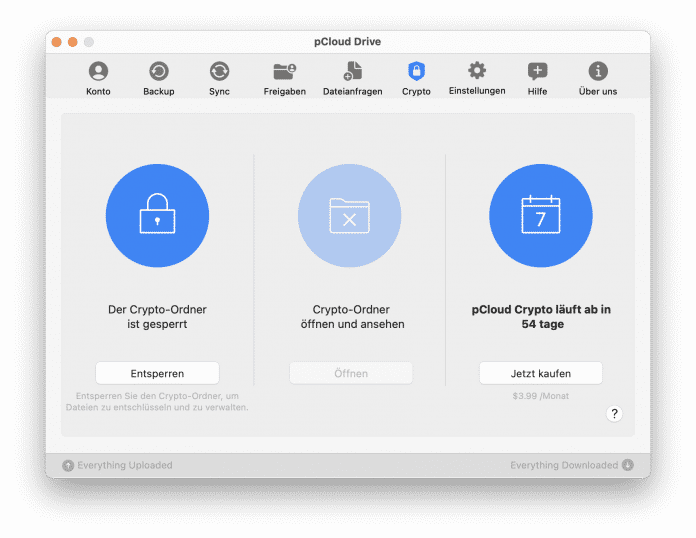Screen dimensions: 696x538
Task: Minimize the pCloud Drive window
Action: (73, 42)
